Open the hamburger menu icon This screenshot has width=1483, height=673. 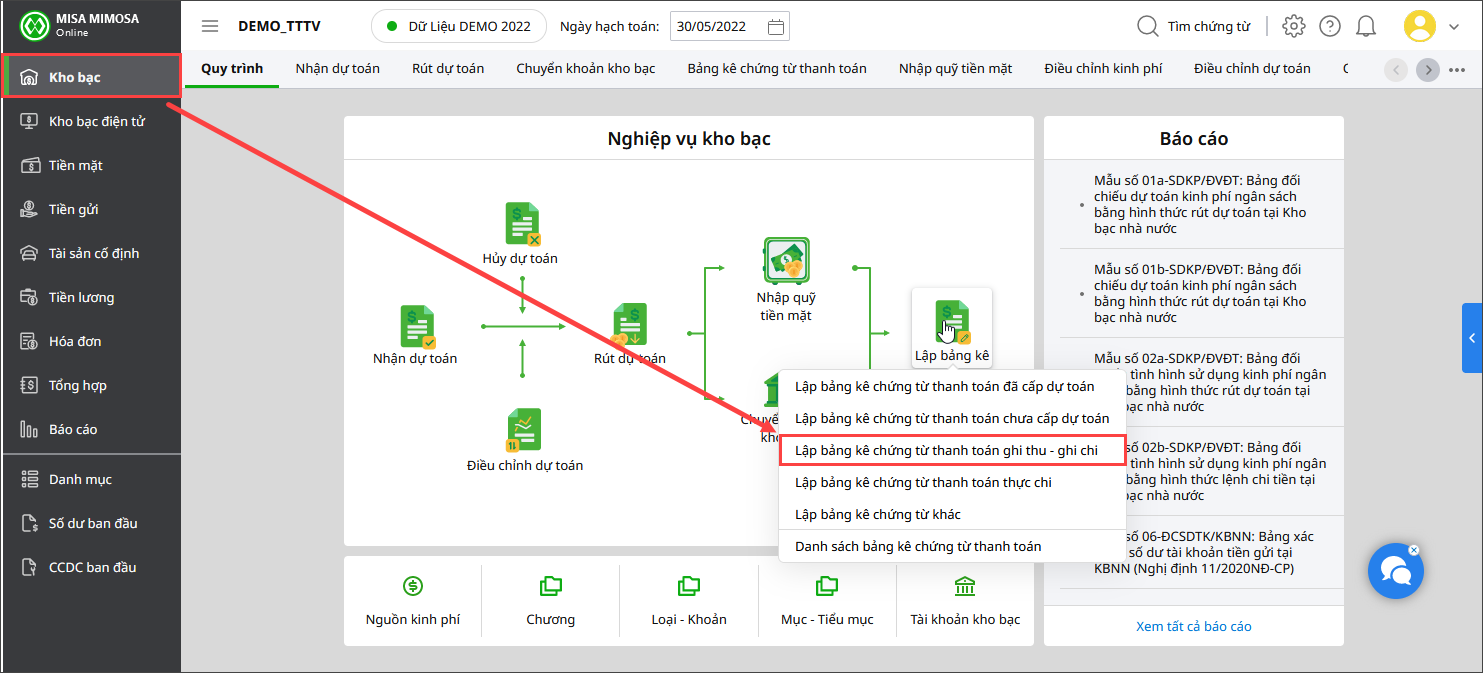[209, 26]
